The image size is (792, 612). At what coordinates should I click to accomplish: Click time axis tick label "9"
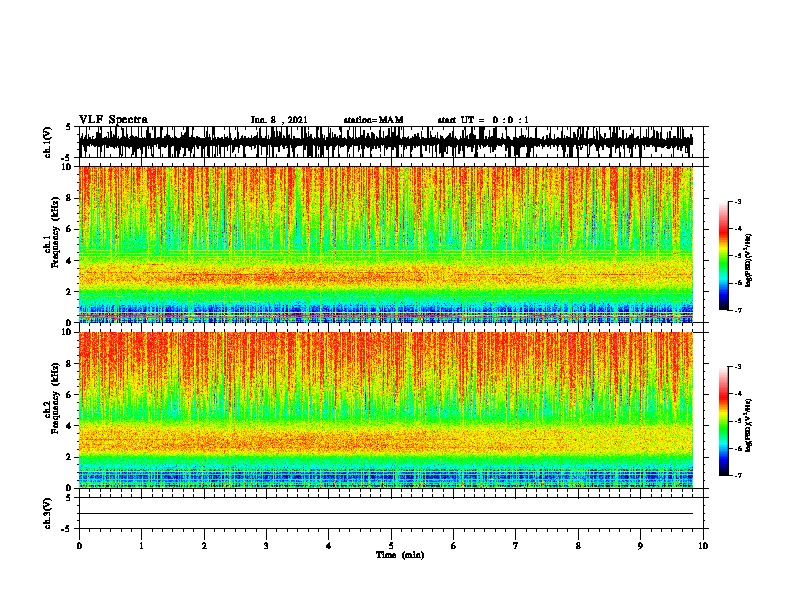[640, 546]
